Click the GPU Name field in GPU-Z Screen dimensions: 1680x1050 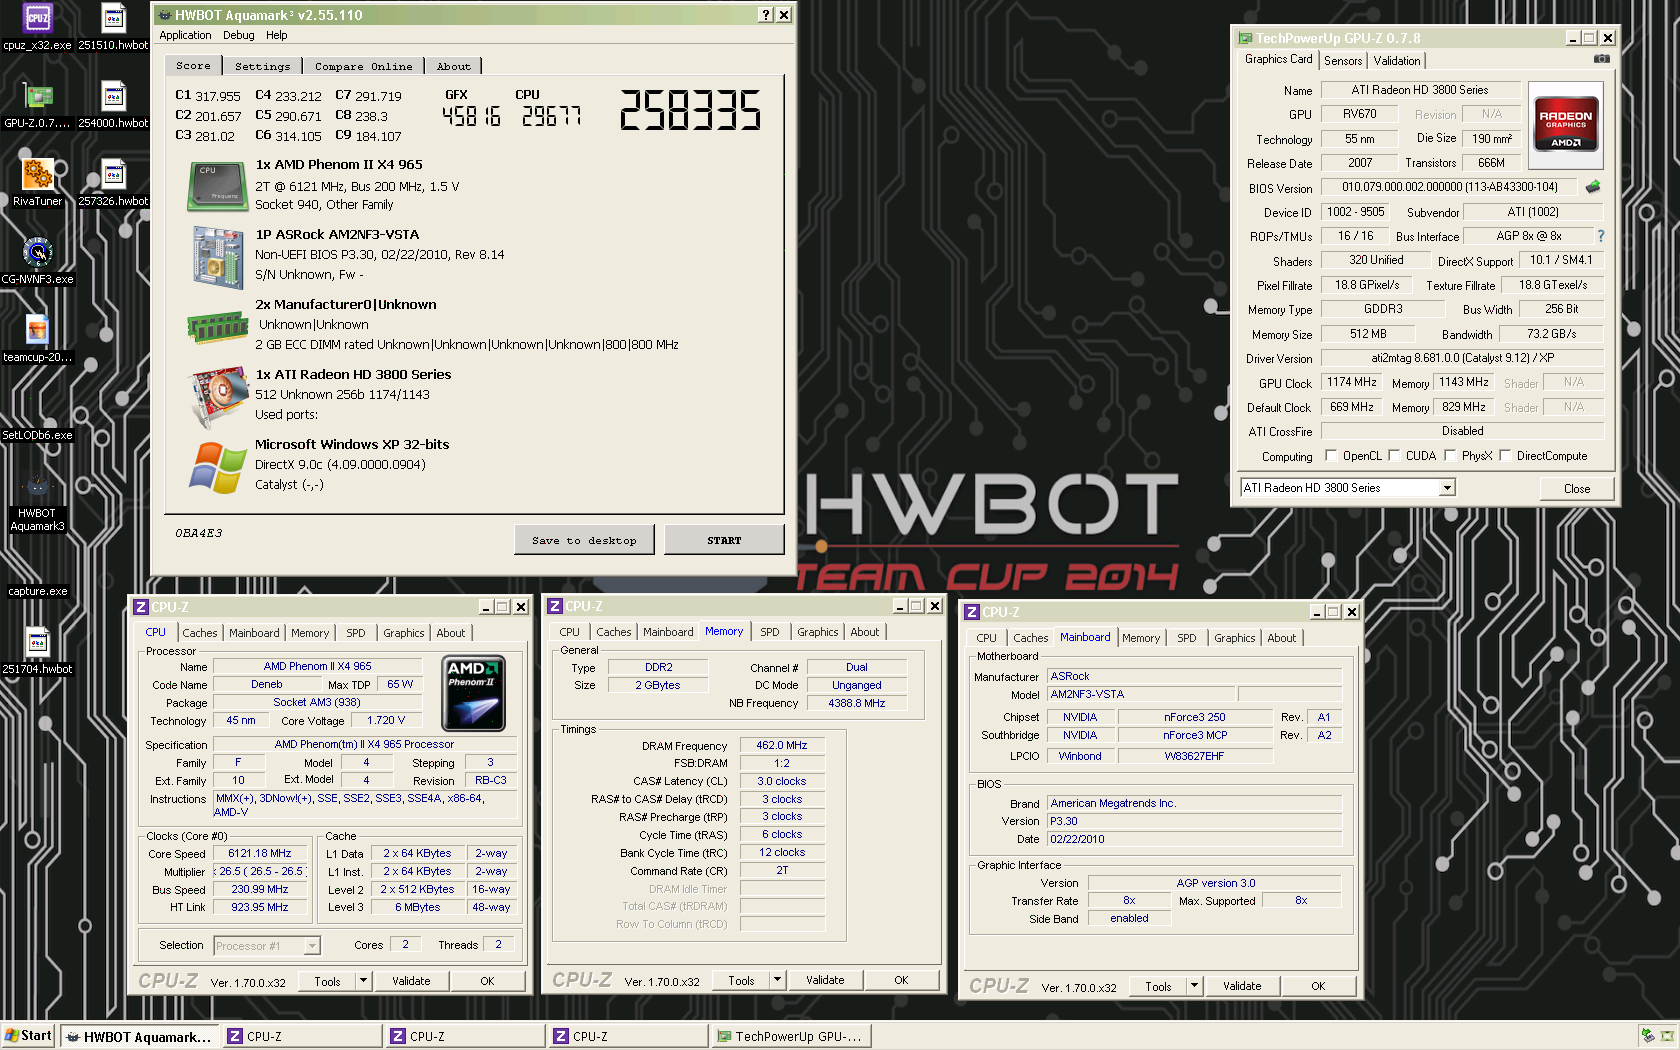point(1420,90)
